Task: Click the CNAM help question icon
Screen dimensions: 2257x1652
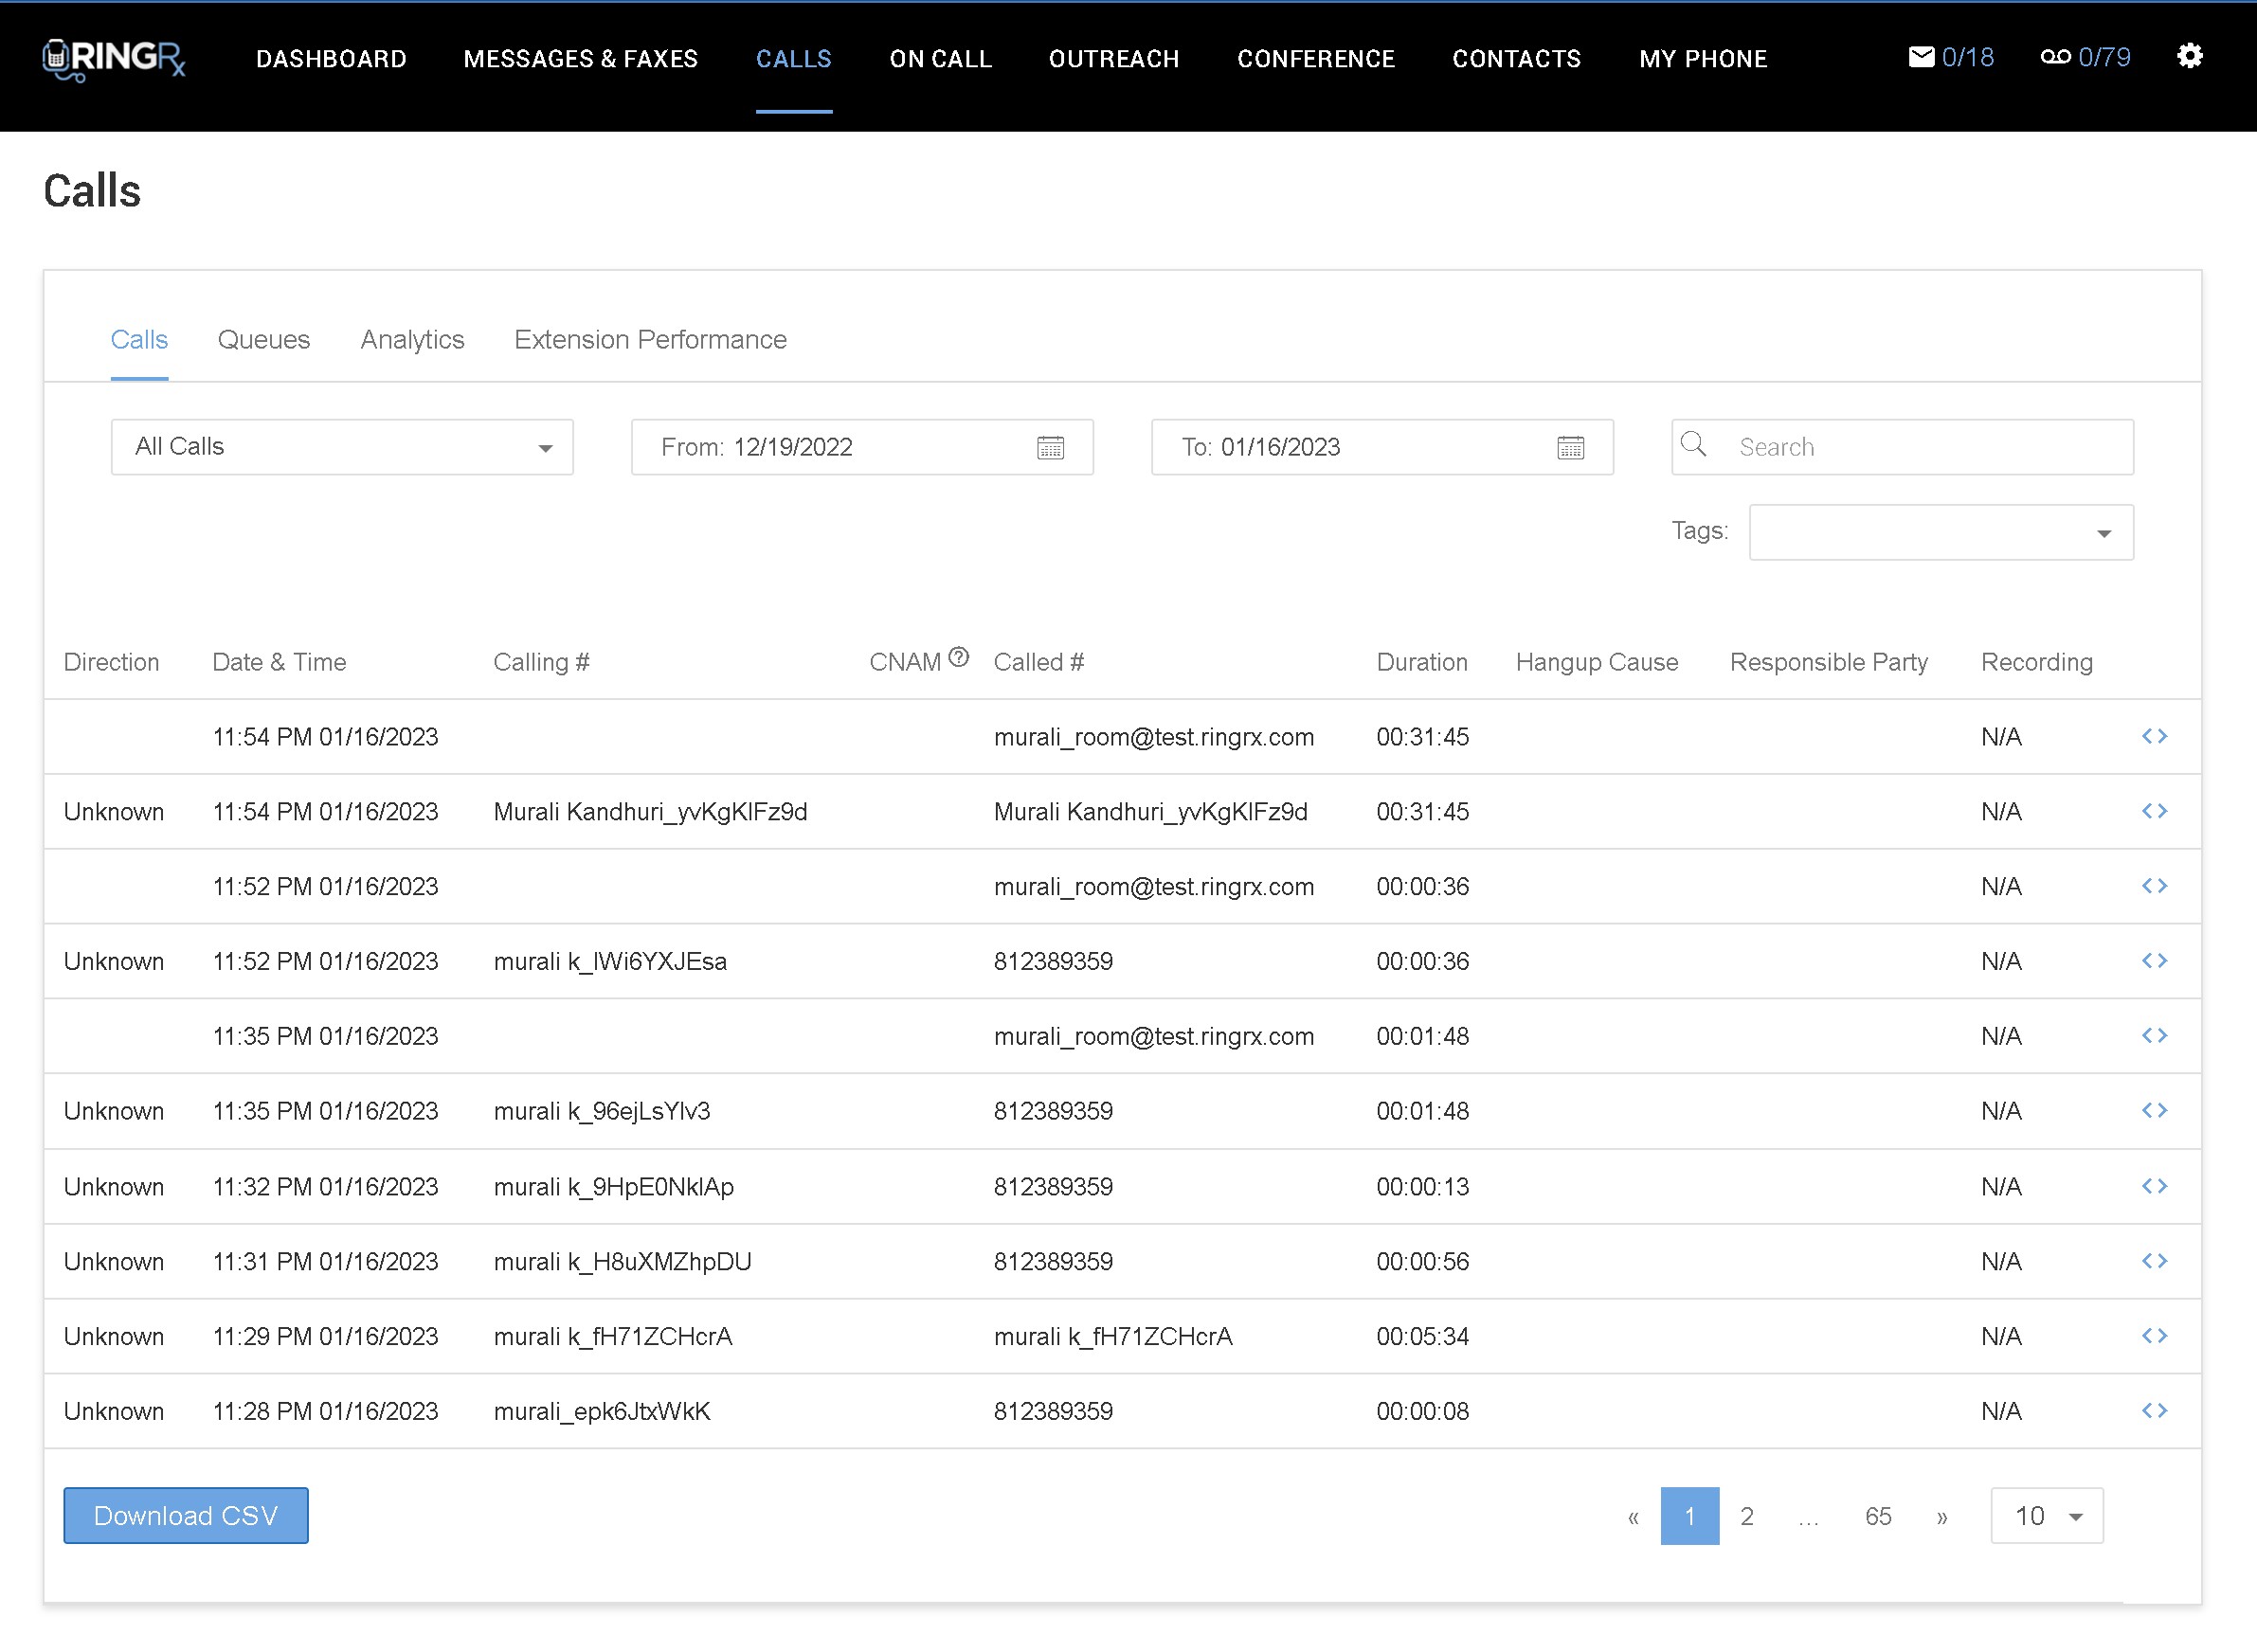Action: pyautogui.click(x=958, y=657)
